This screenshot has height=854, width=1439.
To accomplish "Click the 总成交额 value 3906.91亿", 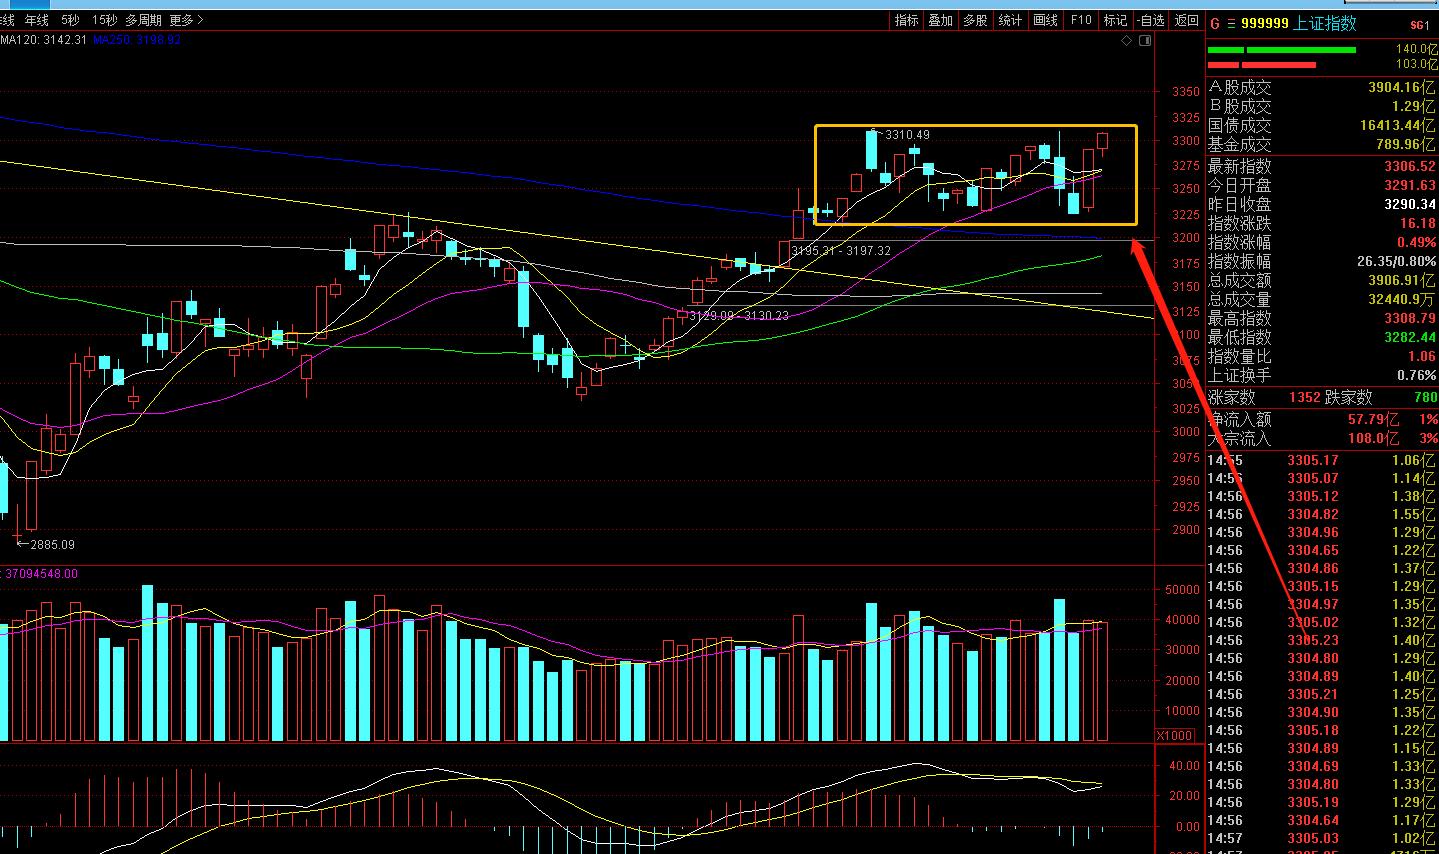I will point(1402,281).
